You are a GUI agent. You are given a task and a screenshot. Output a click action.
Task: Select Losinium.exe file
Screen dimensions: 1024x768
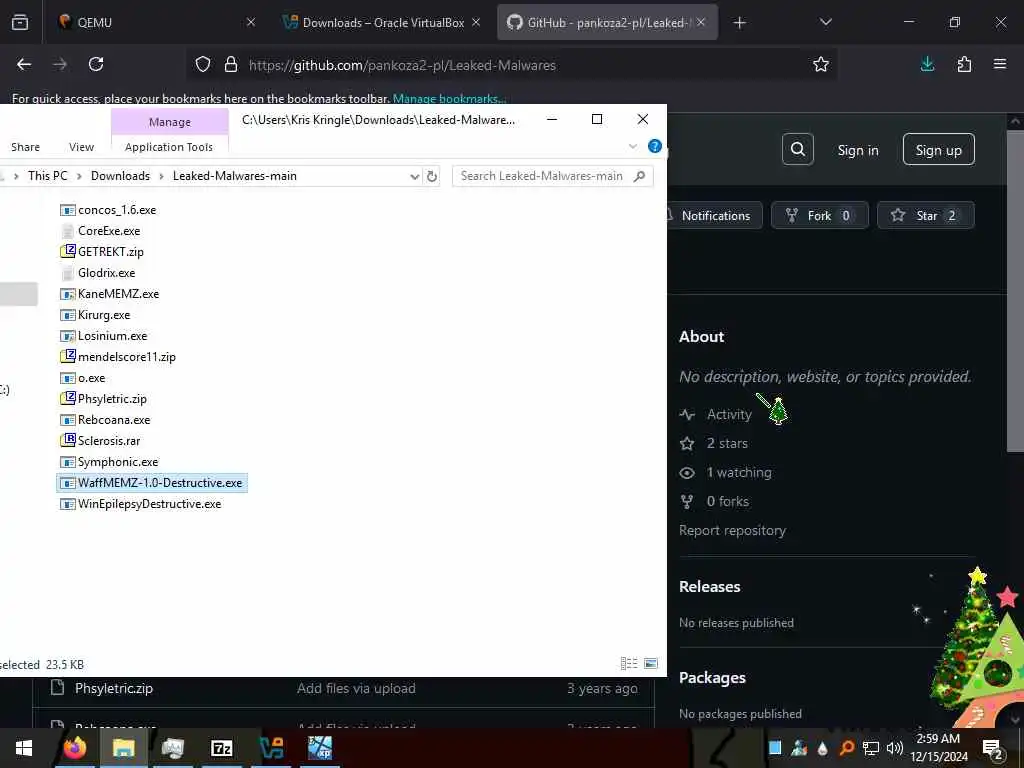coord(104,336)
